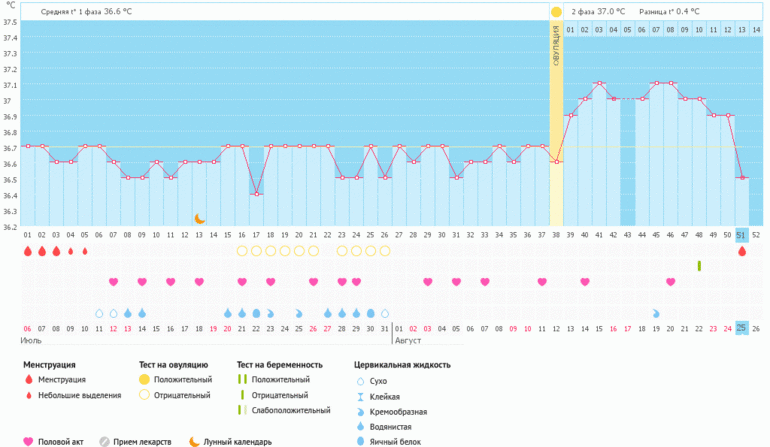Click the Положительный ovulation test legend circle

coord(144,379)
